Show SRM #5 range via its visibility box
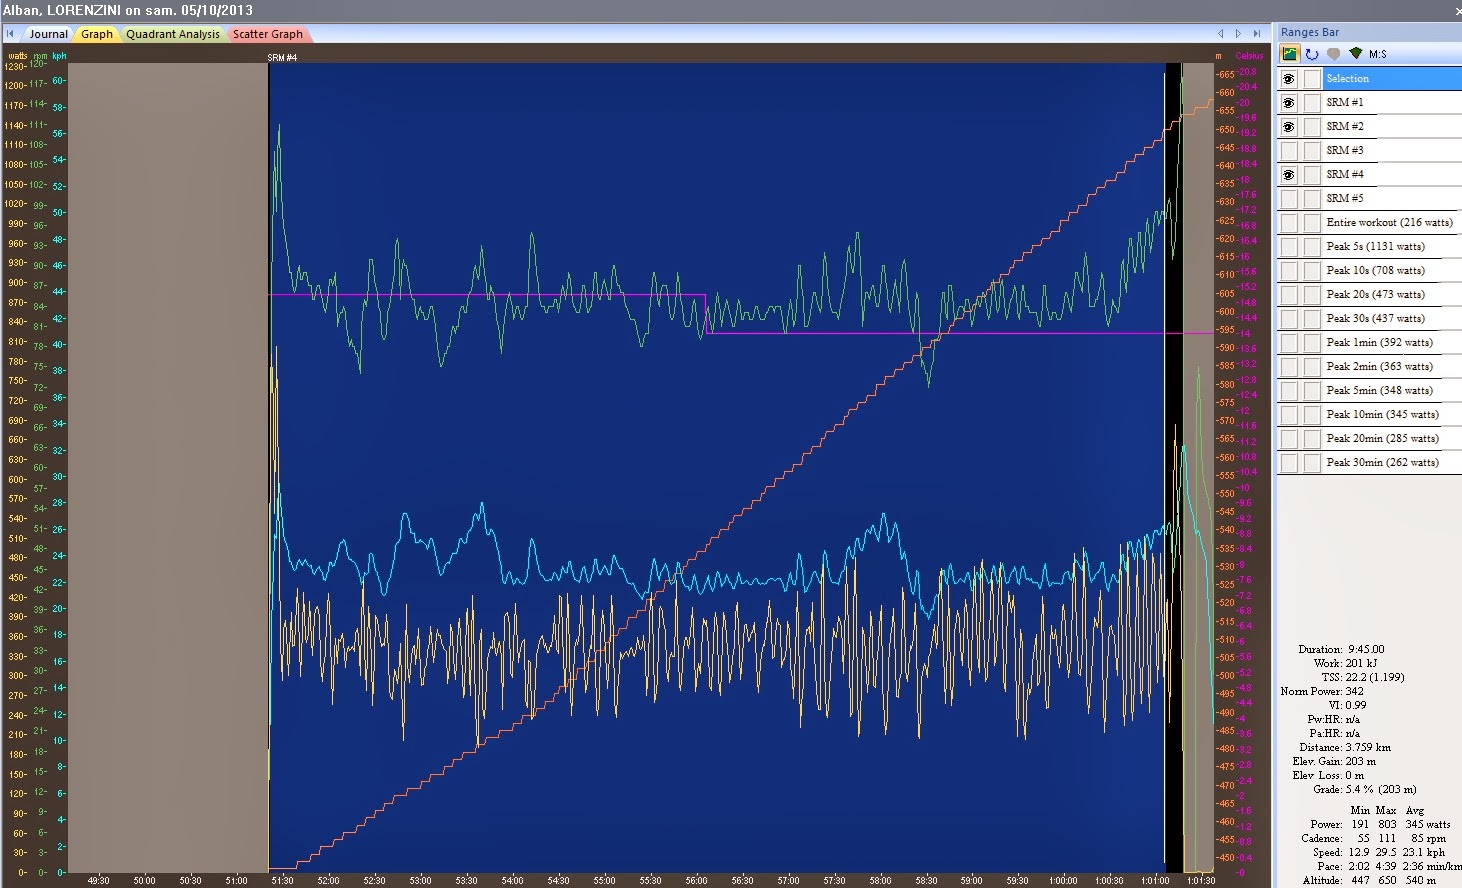Screen dimensions: 1462x888 coord(1289,198)
